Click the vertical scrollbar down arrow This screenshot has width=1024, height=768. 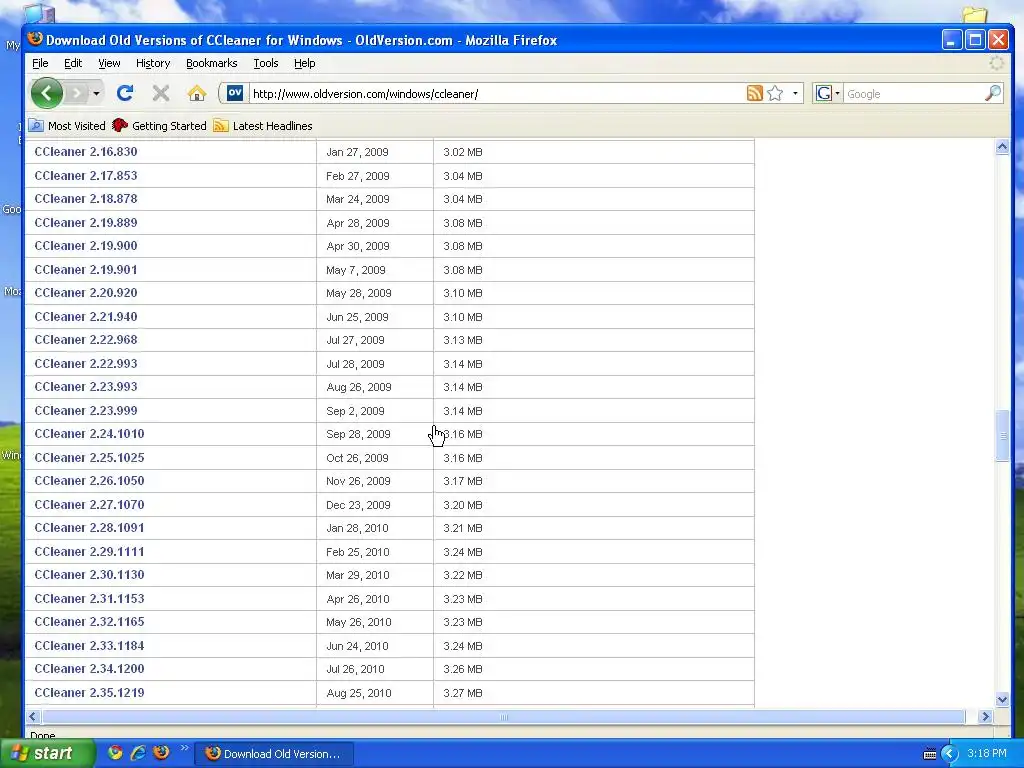pyautogui.click(x=1002, y=699)
